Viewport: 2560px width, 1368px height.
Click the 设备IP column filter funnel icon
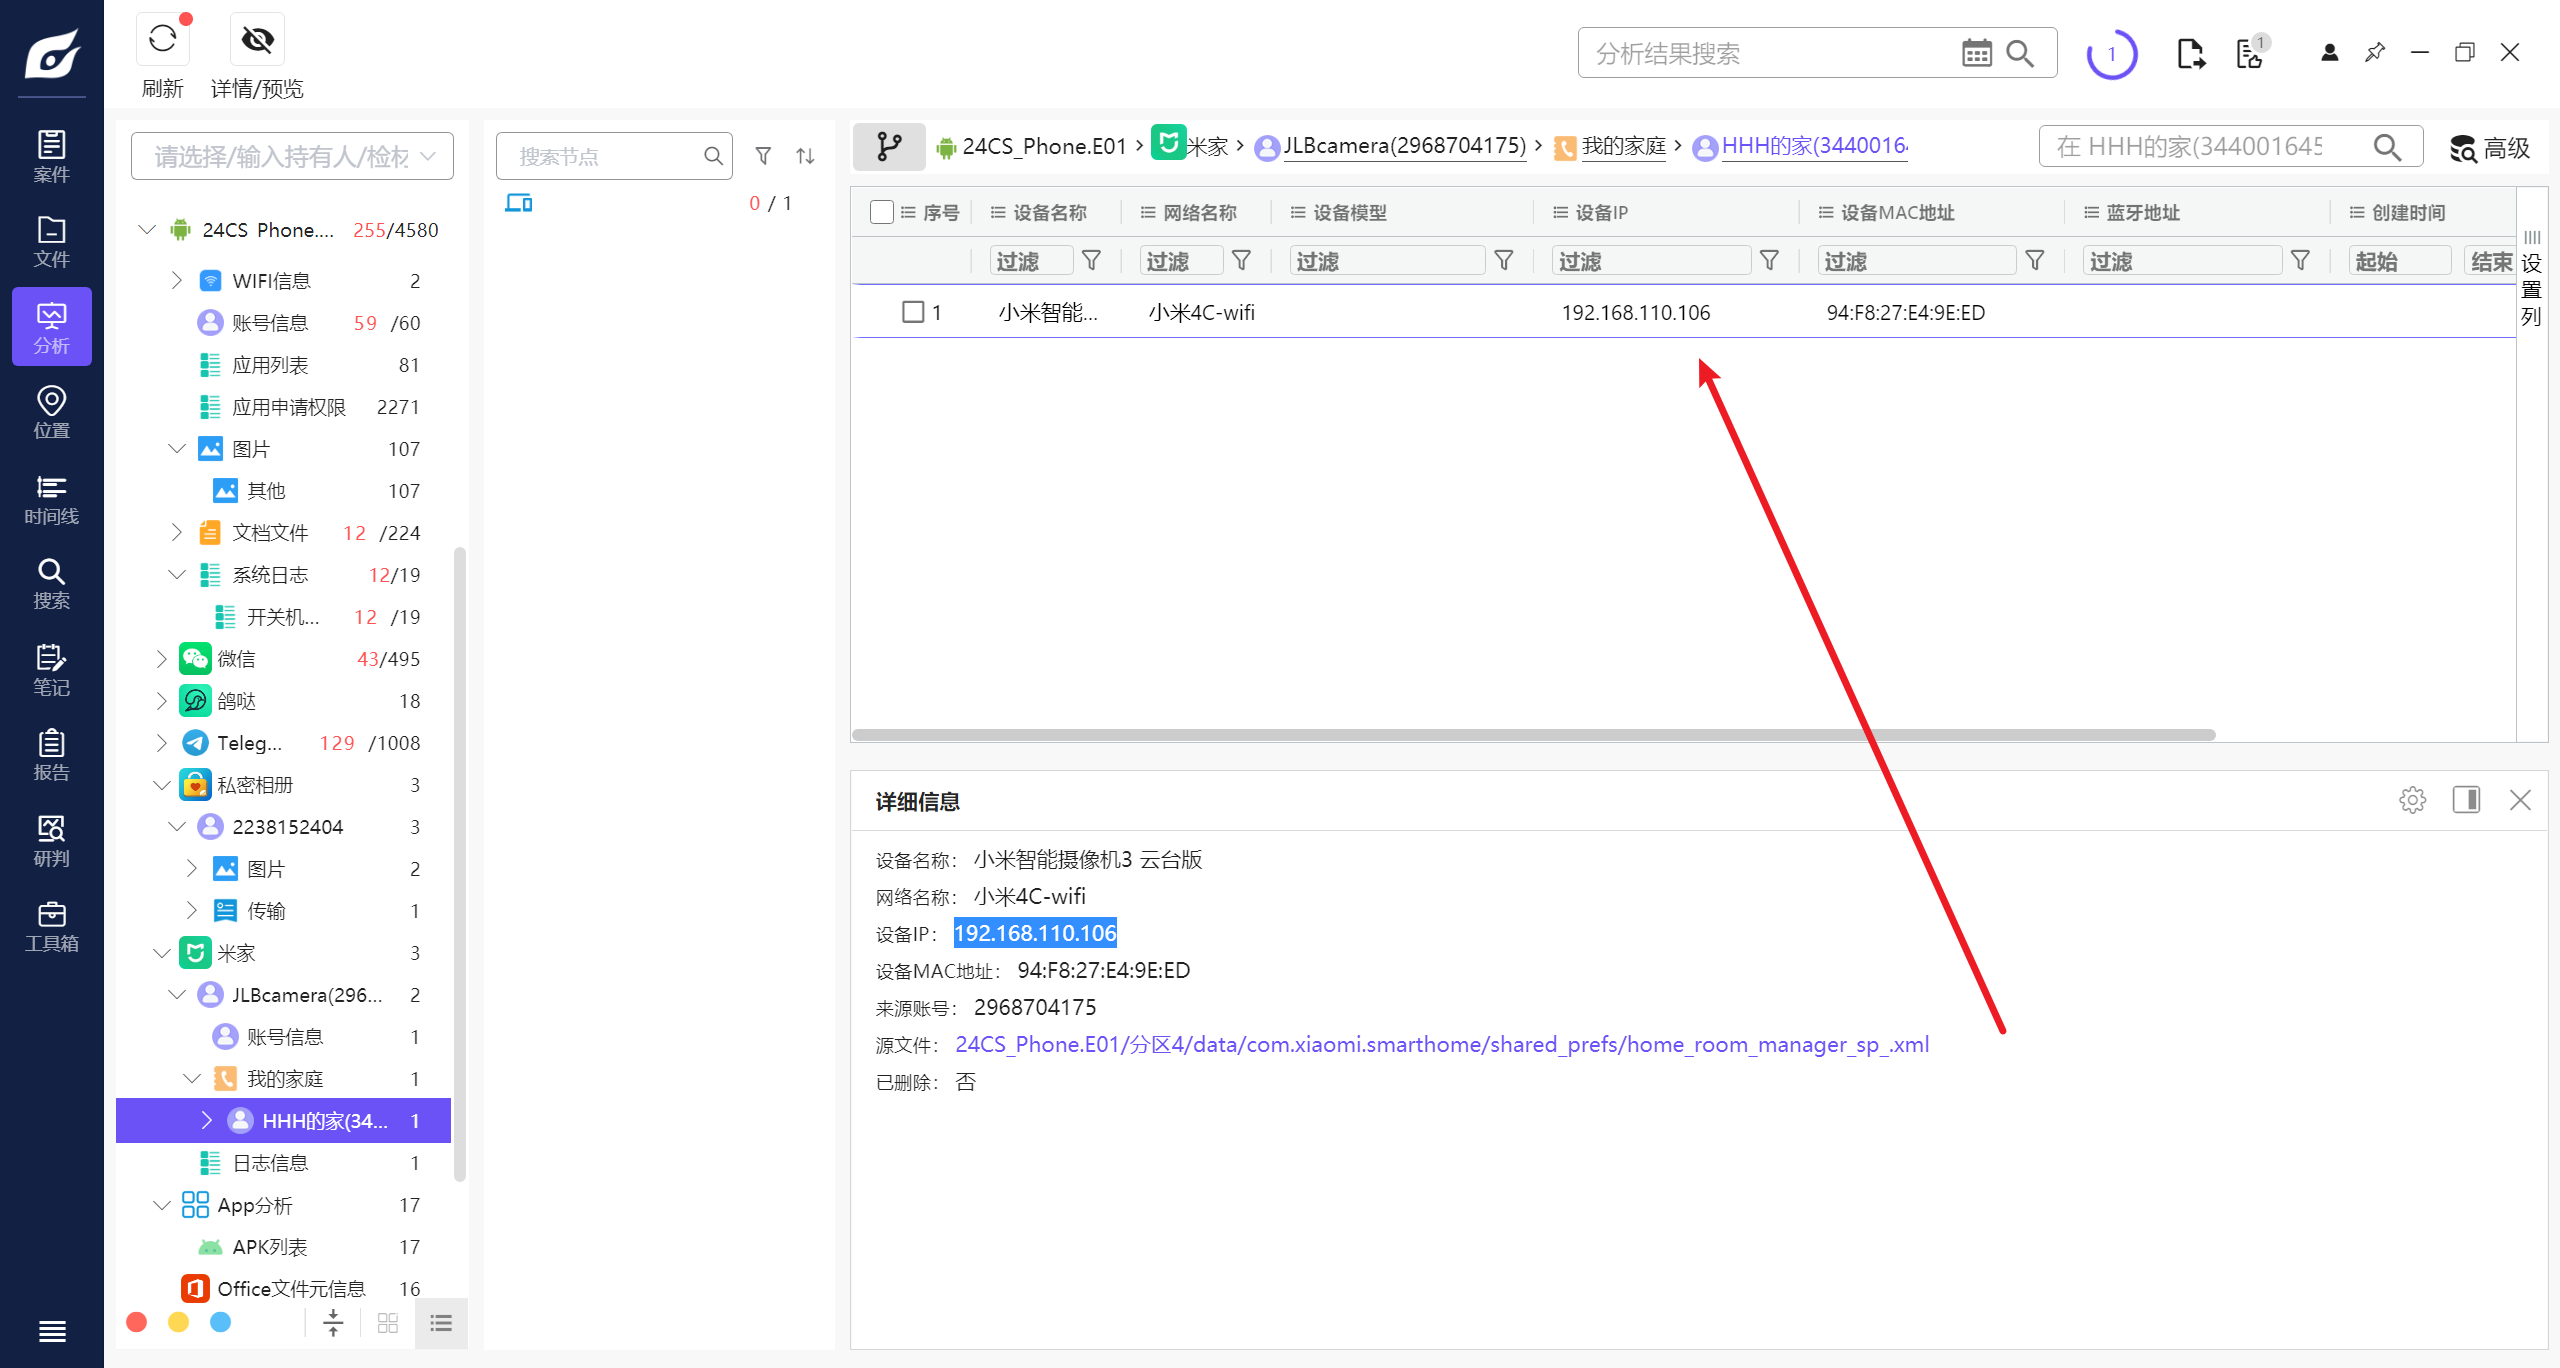point(1769,261)
